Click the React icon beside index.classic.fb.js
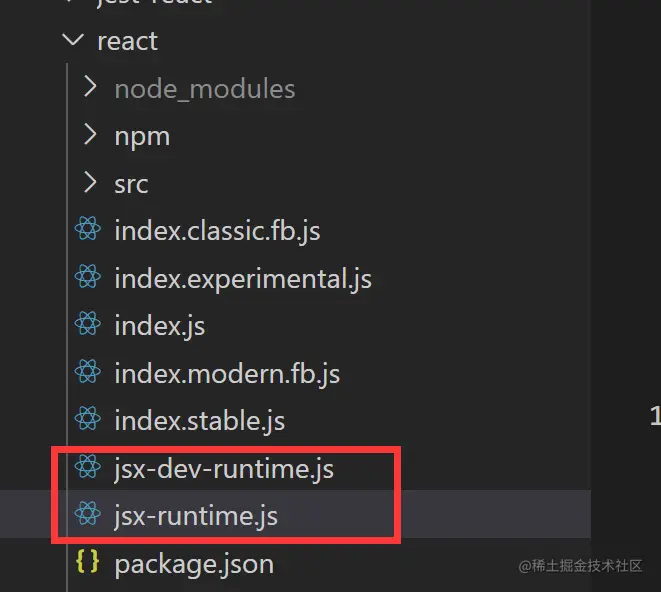Image resolution: width=661 pixels, height=592 pixels. [x=88, y=229]
